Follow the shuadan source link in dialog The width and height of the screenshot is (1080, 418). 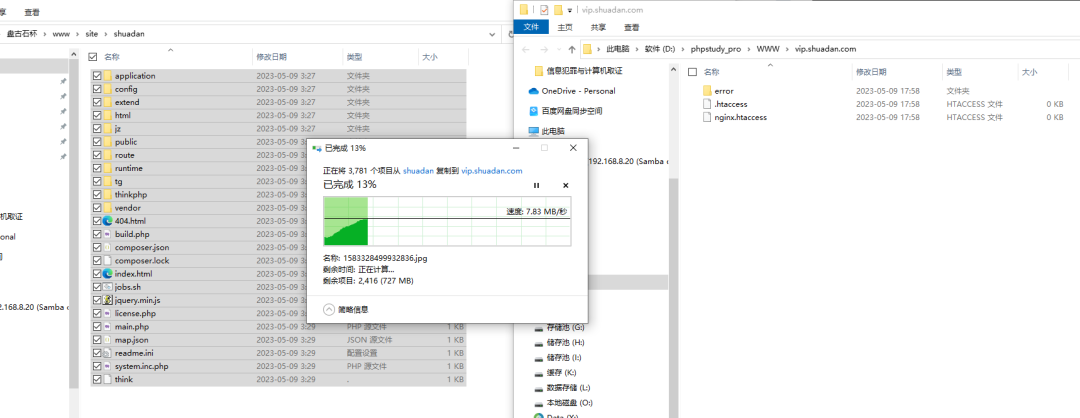pos(418,170)
